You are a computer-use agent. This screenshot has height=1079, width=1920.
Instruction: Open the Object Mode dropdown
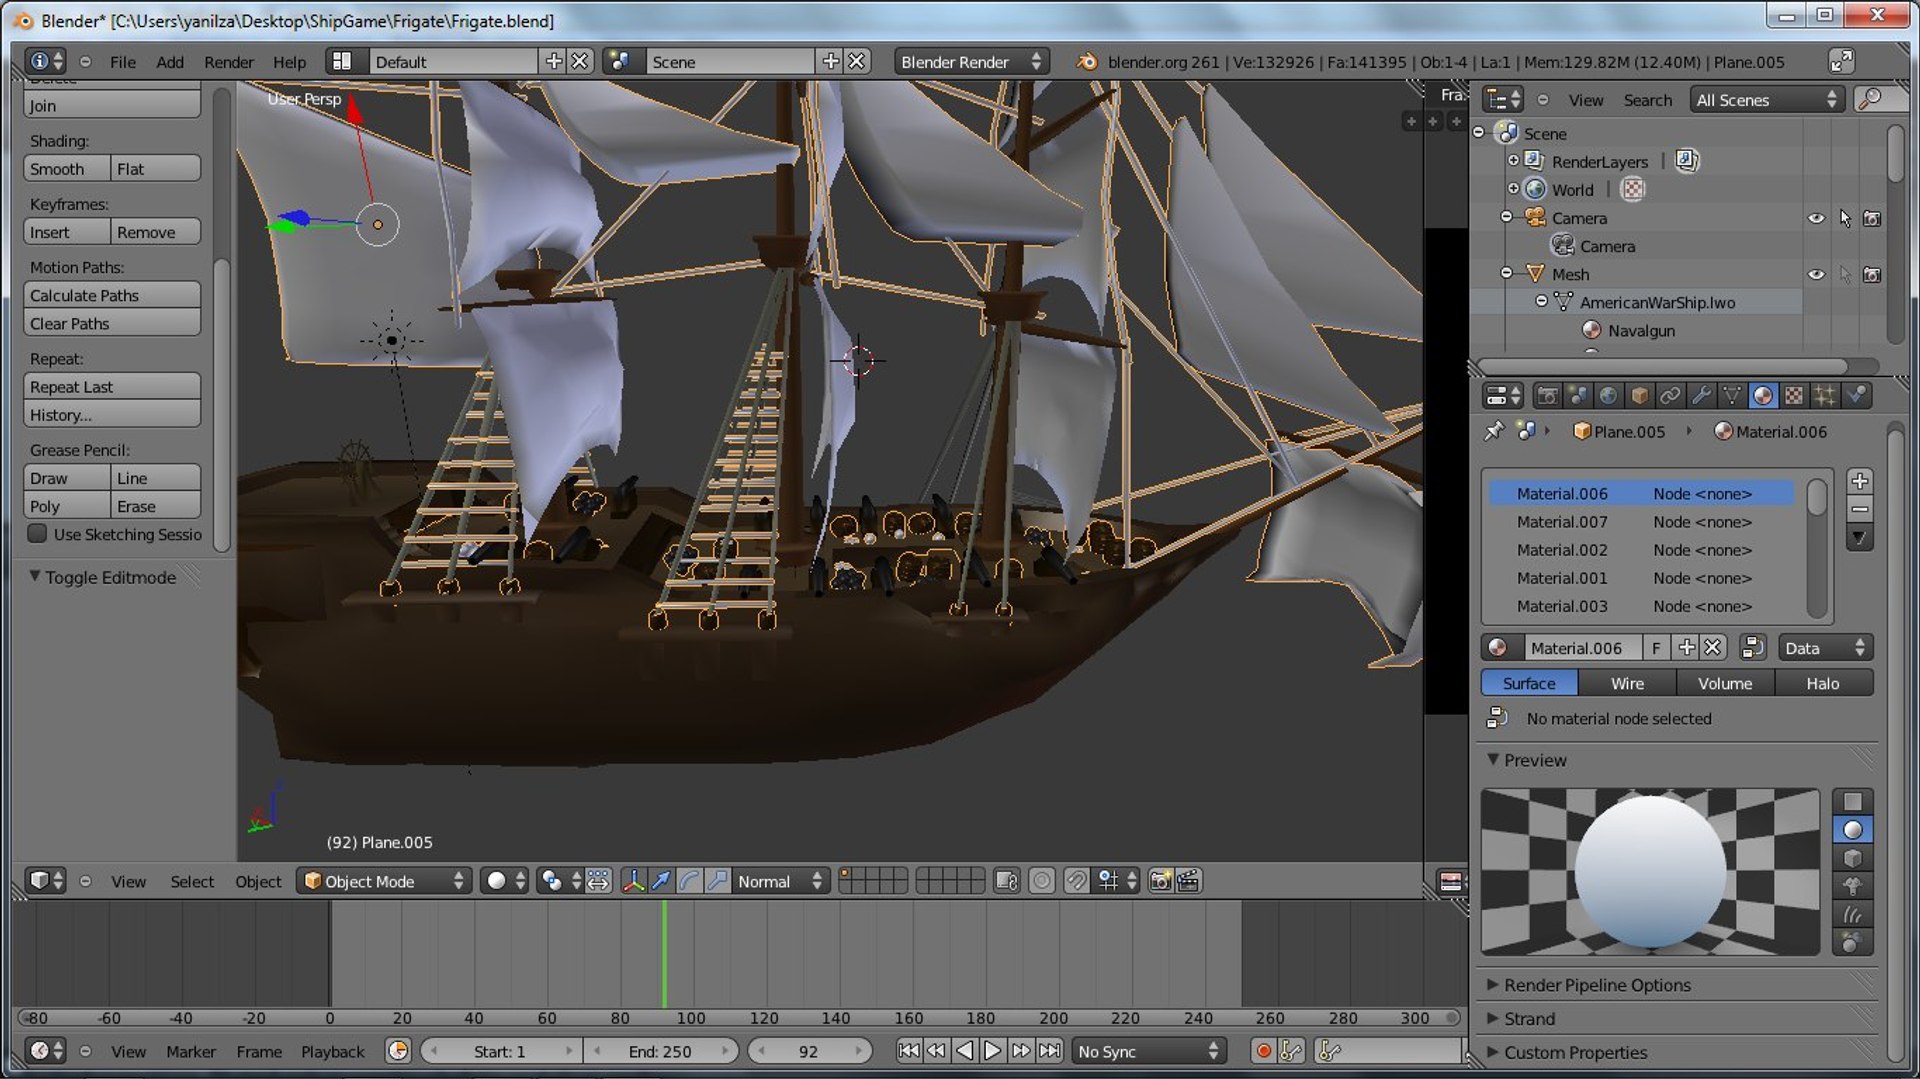(x=384, y=881)
